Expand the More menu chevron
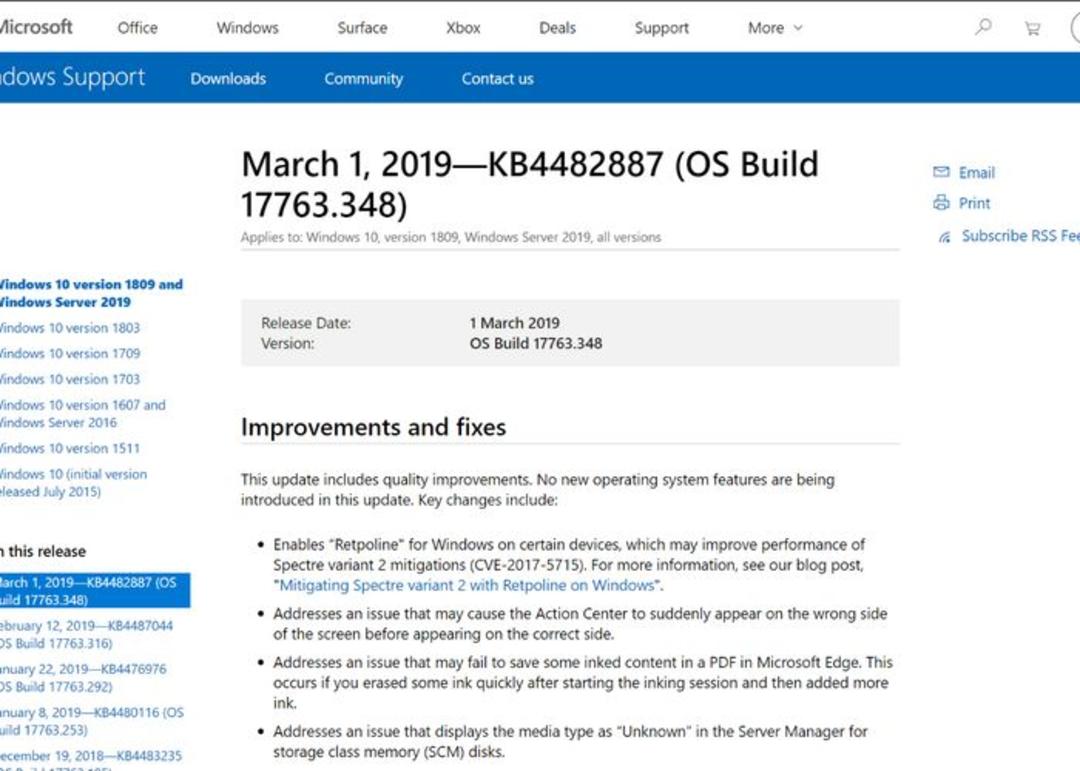 [798, 28]
